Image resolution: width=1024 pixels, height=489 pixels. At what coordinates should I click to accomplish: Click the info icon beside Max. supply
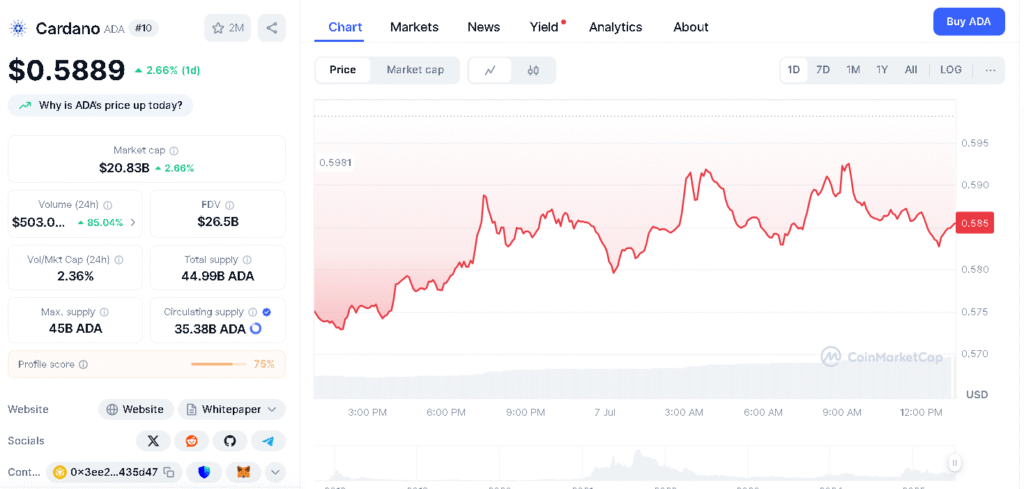coord(104,312)
